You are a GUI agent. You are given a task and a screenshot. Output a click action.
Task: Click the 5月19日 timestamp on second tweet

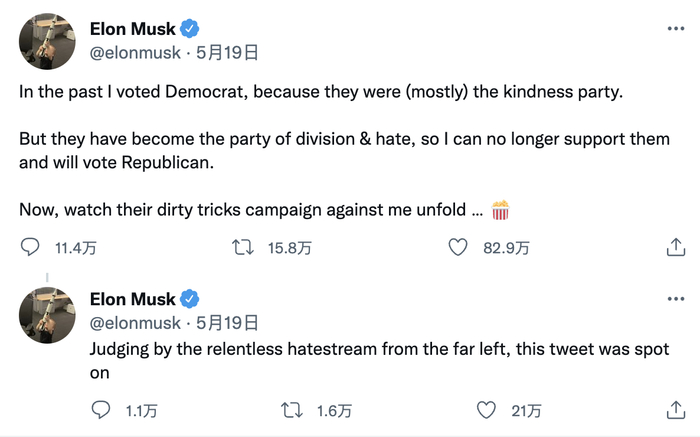[x=227, y=323]
